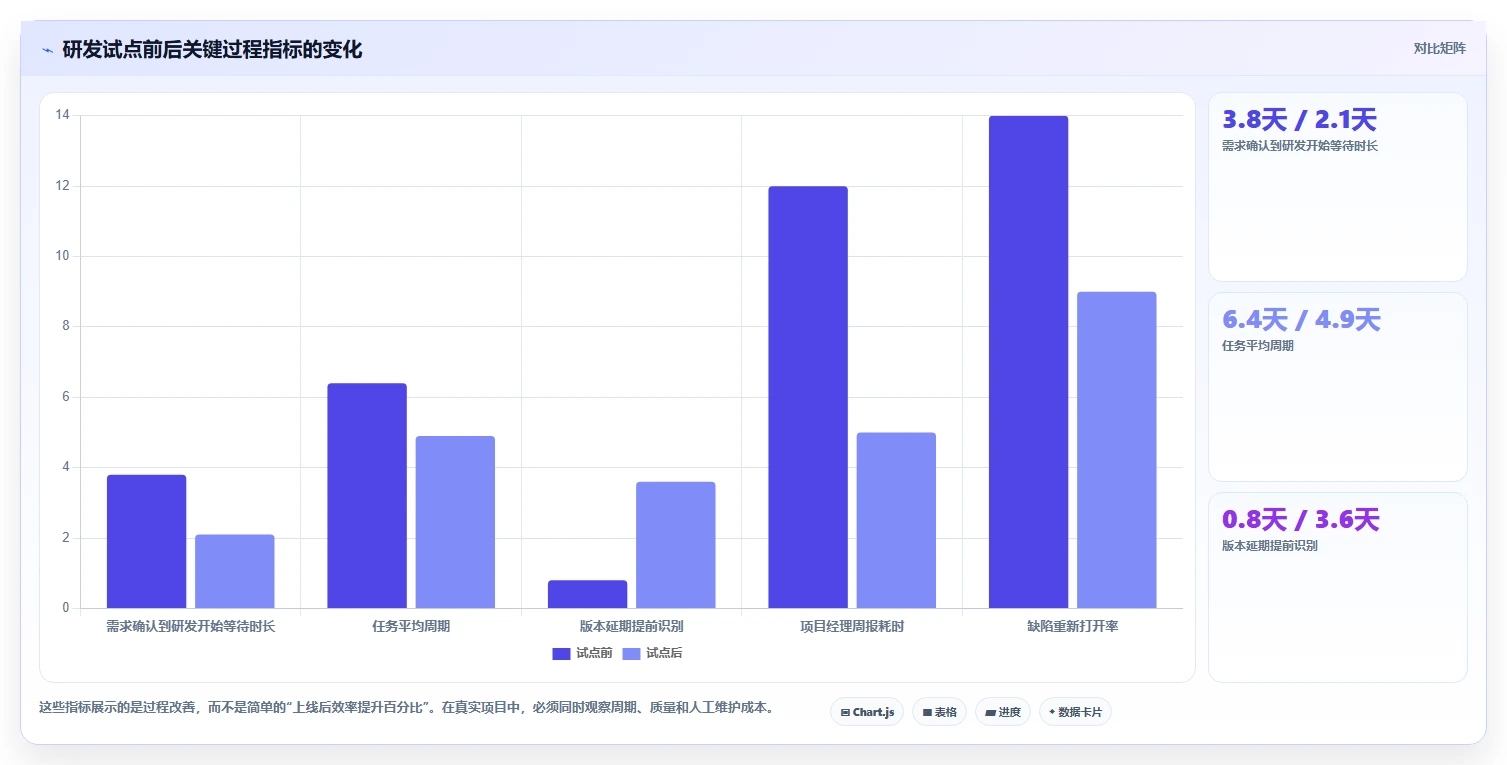The height and width of the screenshot is (765, 1507).
Task: Select the Chart.js pill button
Action: (867, 712)
